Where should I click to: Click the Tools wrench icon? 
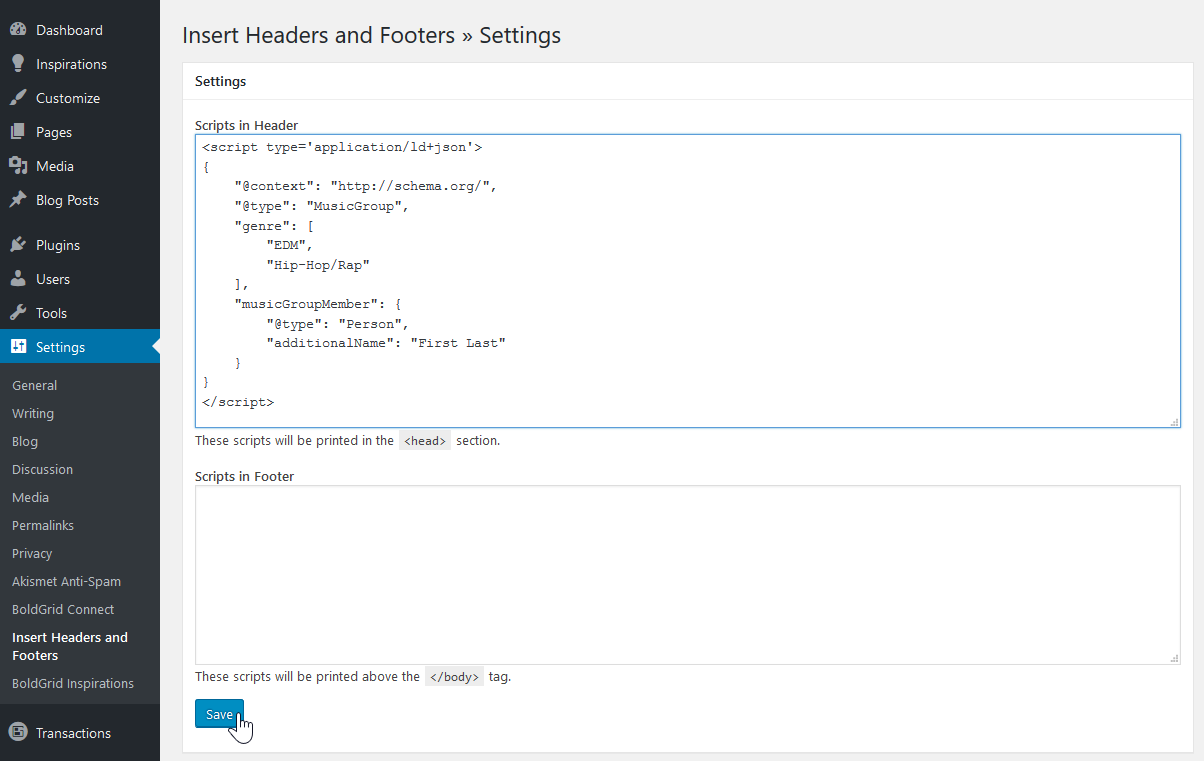(18, 313)
